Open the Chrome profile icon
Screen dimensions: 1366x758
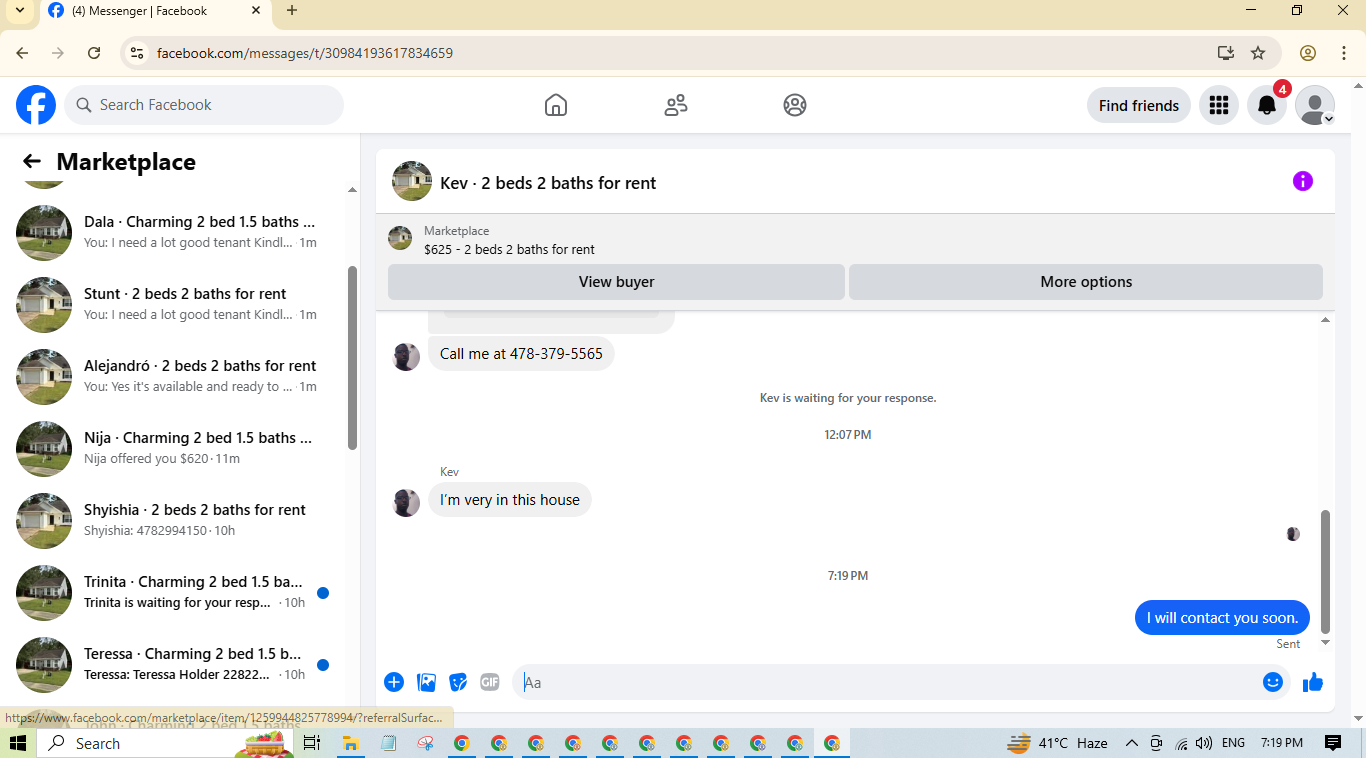(x=1308, y=53)
